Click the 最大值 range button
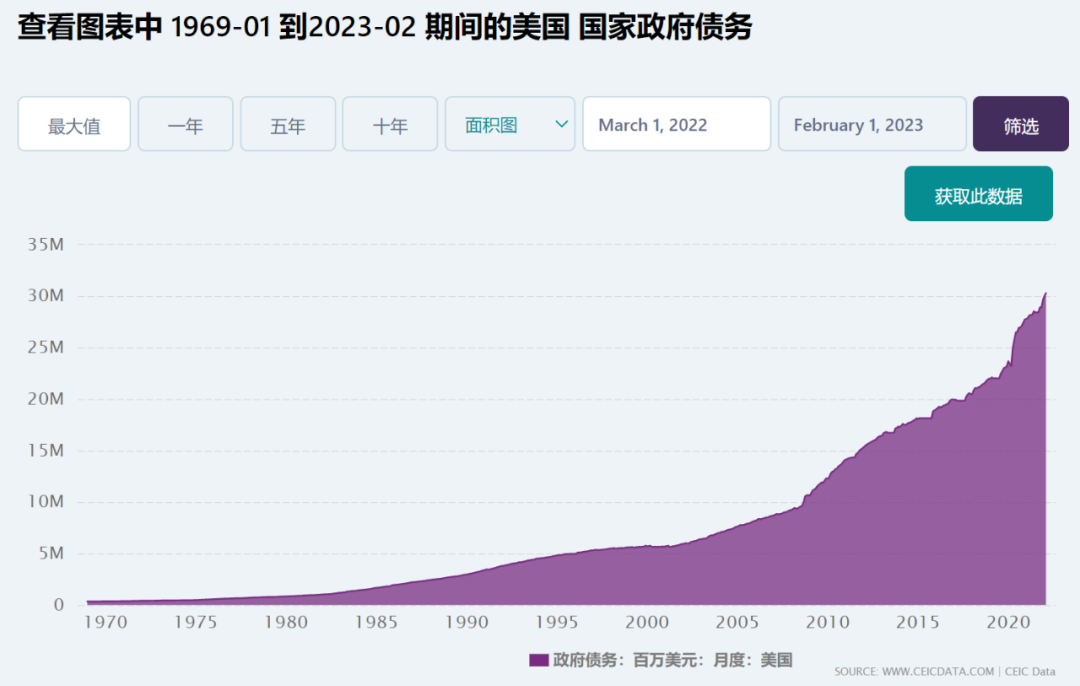The width and height of the screenshot is (1080, 686). [74, 124]
